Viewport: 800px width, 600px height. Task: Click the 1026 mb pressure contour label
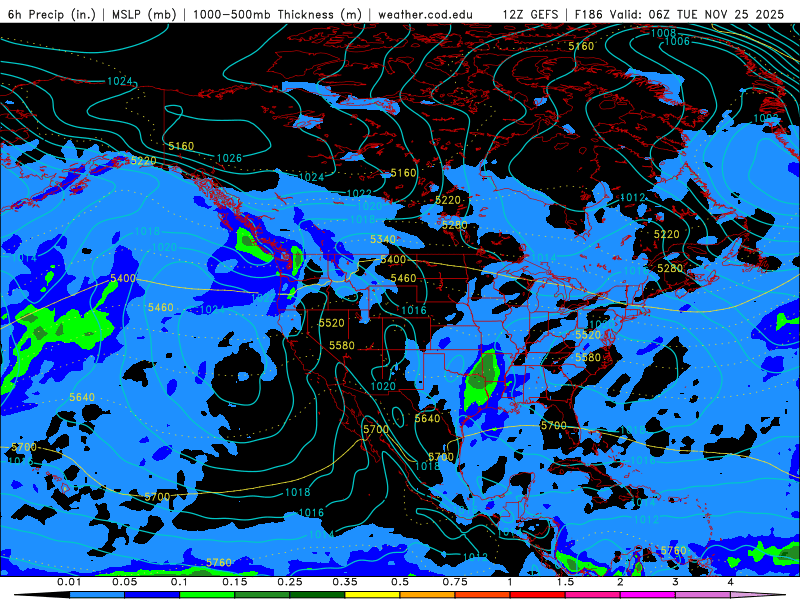(229, 158)
